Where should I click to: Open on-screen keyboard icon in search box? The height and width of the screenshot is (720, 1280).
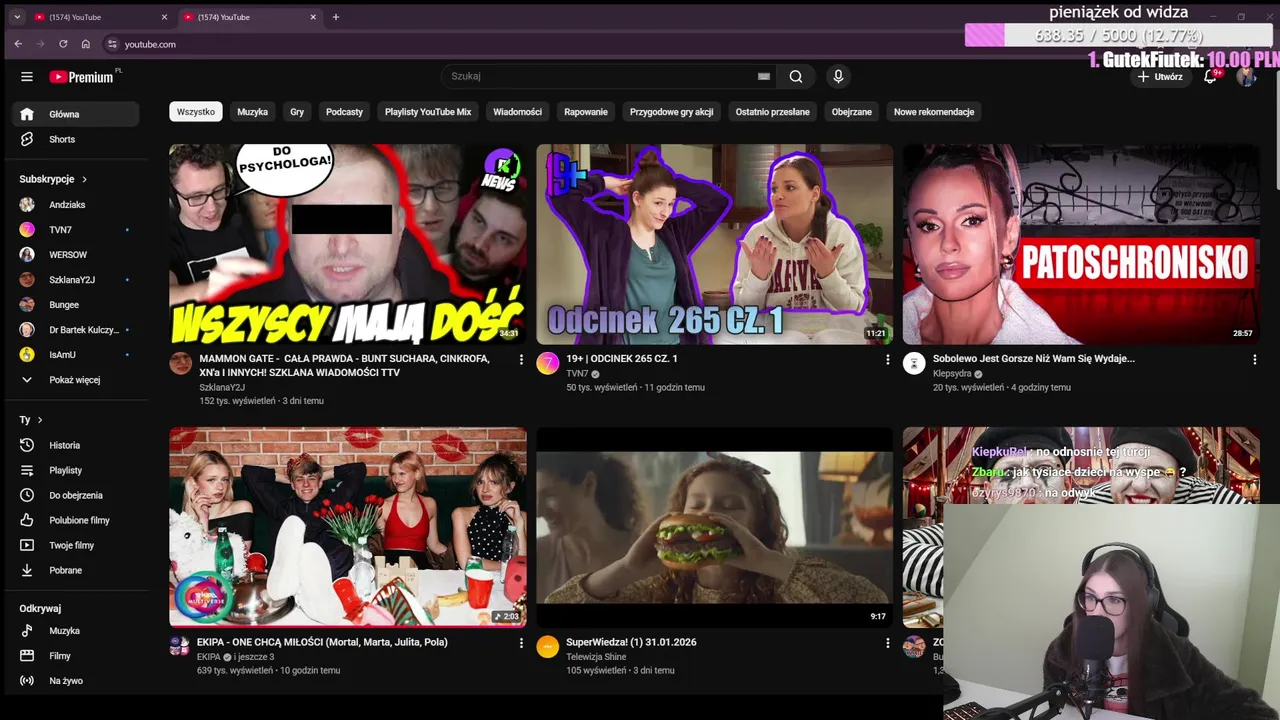coord(764,76)
